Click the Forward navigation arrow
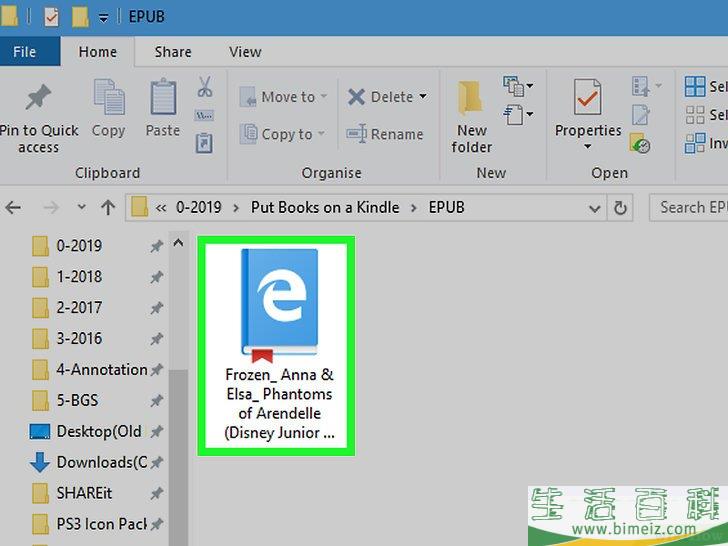This screenshot has height=546, width=728. tap(51, 207)
